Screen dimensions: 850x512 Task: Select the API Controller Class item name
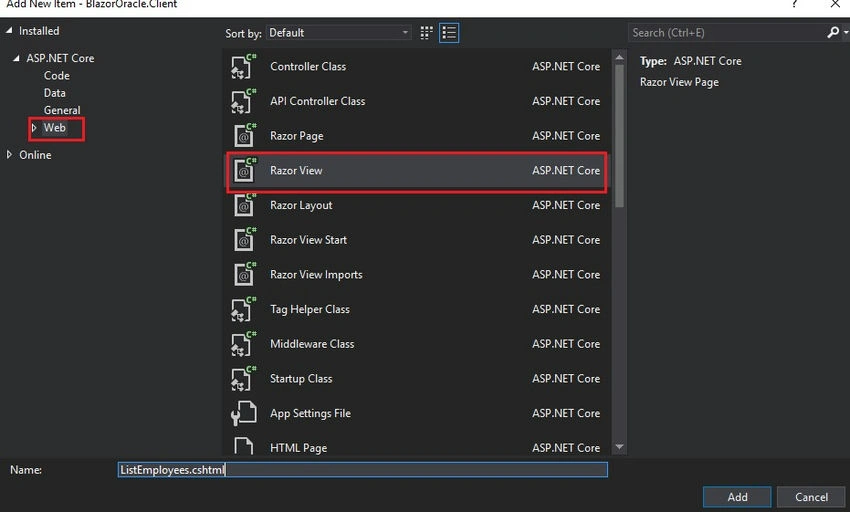pos(318,101)
